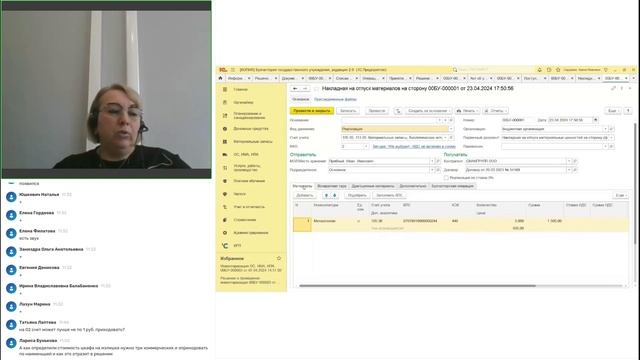Open the Главное section in sidebar
The image size is (640, 360).
click(240, 89)
